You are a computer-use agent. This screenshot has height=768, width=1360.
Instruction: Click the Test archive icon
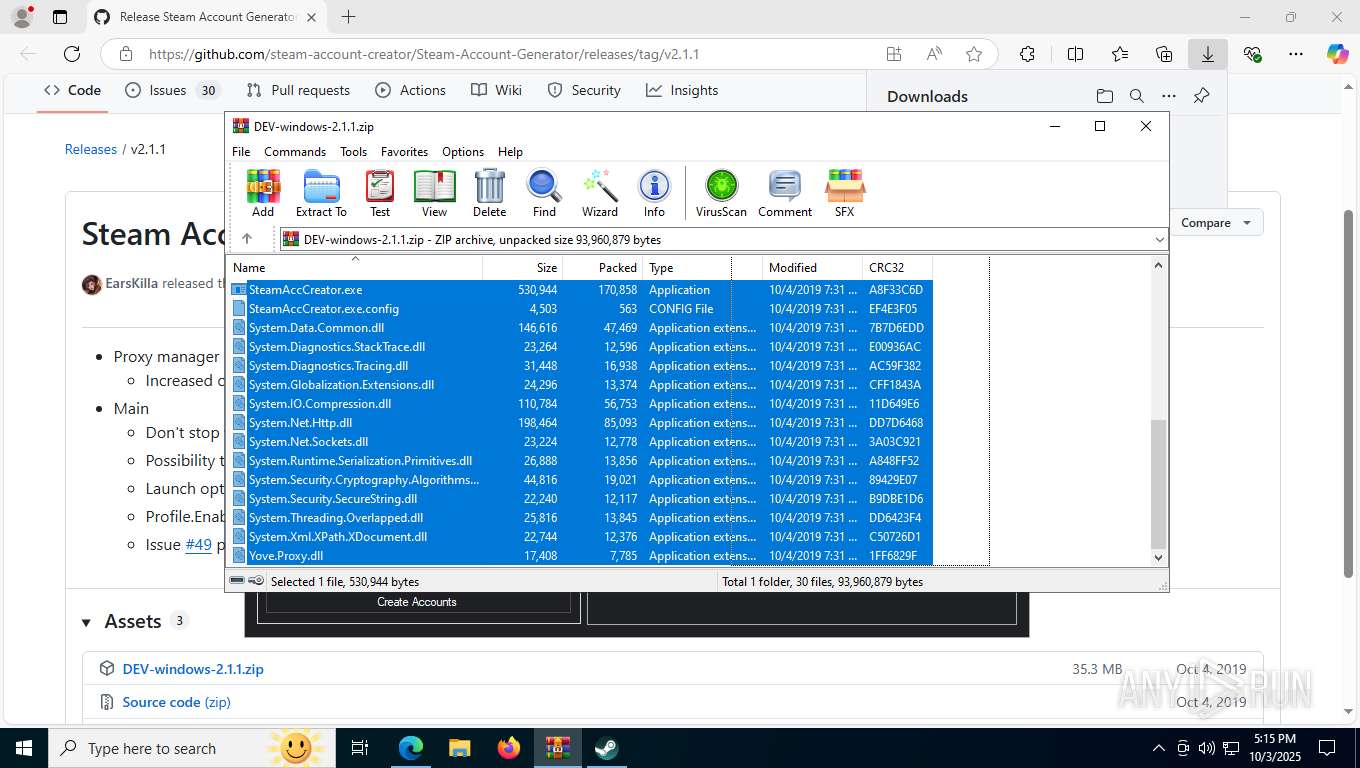coord(380,193)
